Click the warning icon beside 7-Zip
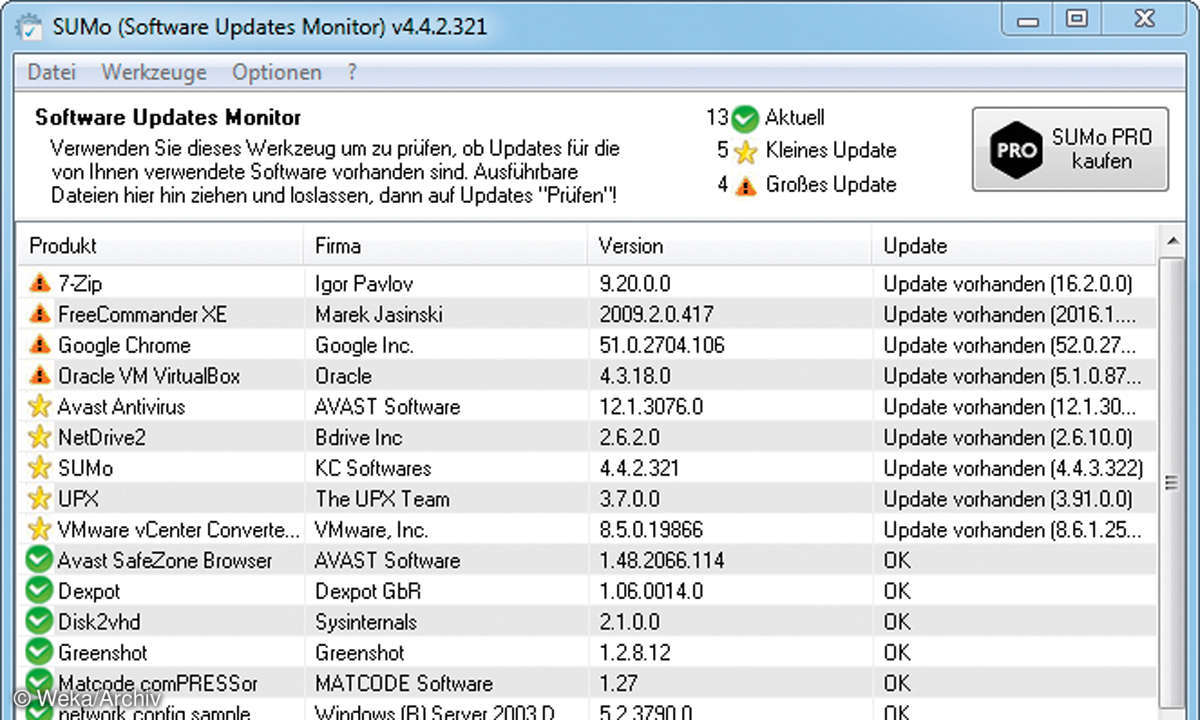Viewport: 1200px width, 720px height. tap(39, 284)
